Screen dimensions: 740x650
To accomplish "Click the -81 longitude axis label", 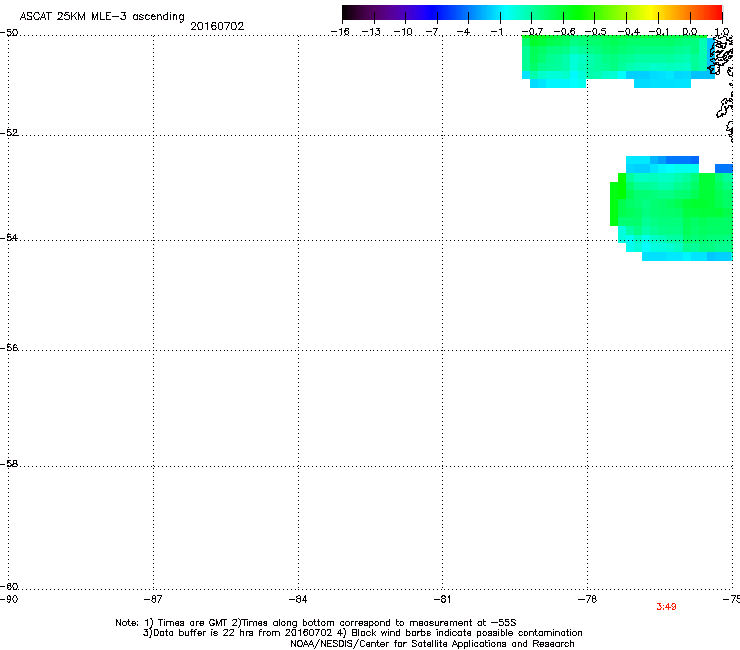I will (442, 599).
